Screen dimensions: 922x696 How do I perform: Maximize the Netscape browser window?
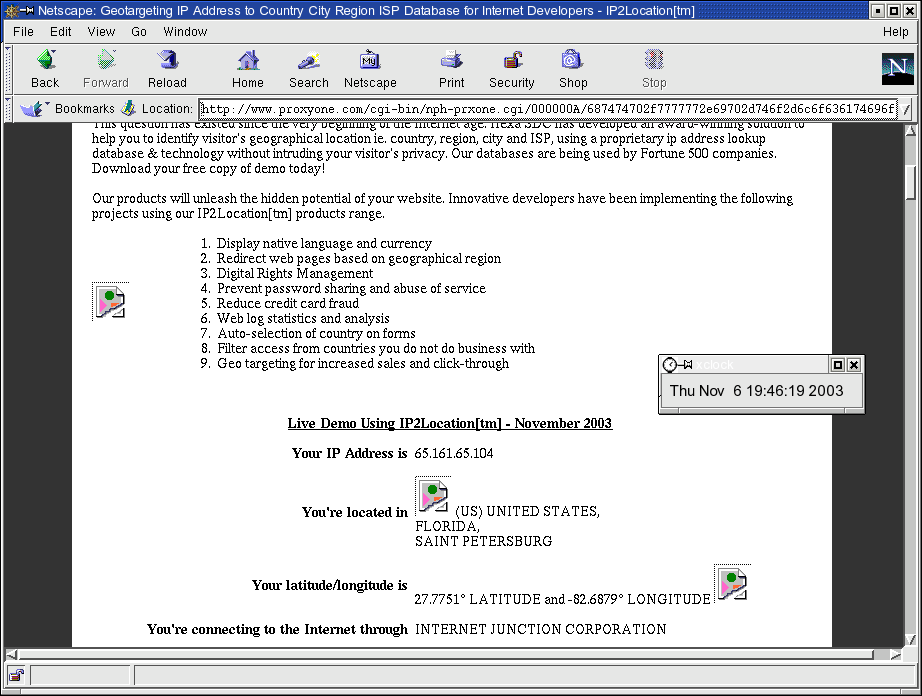[893, 11]
